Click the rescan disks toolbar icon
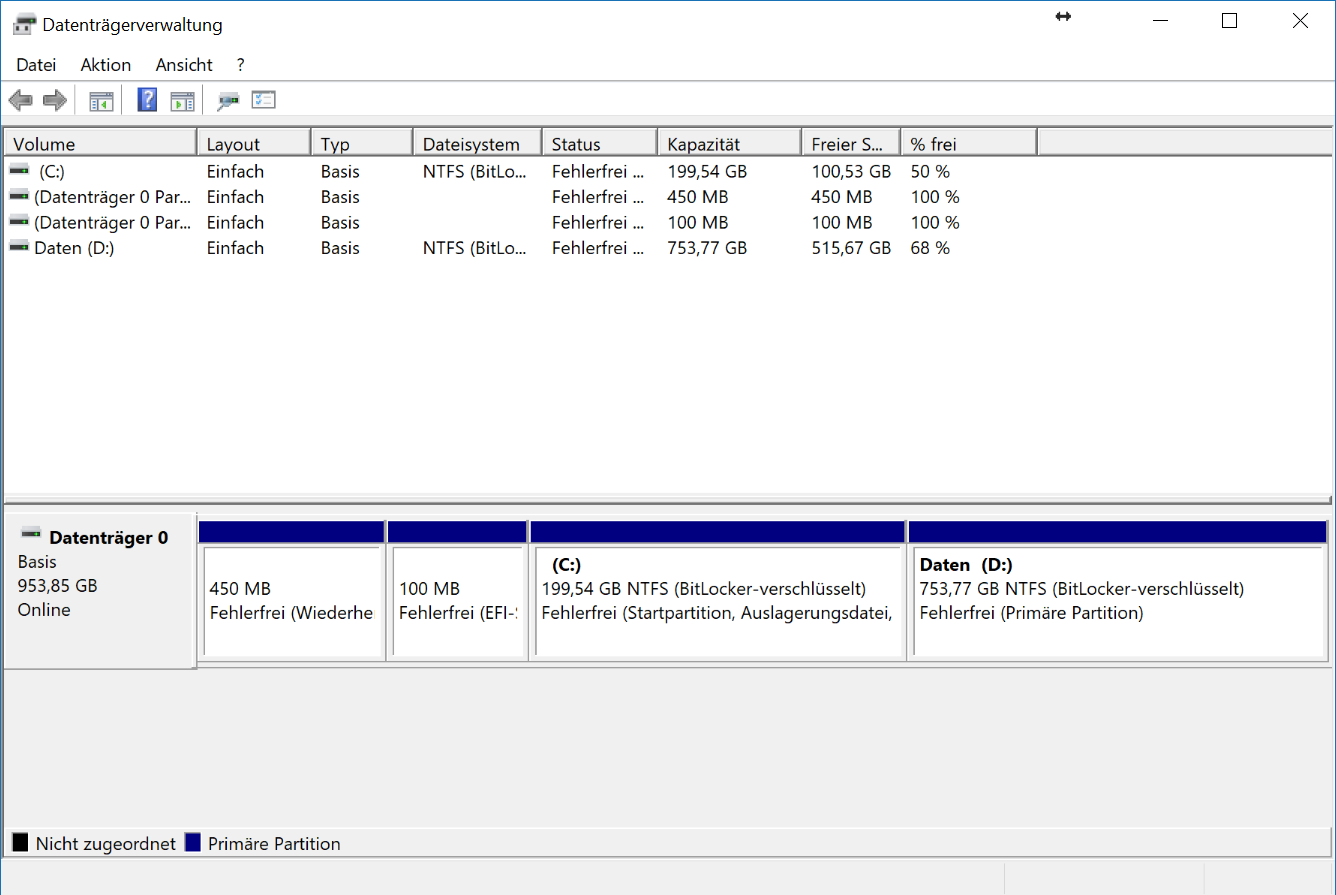Image resolution: width=1336 pixels, height=895 pixels. (229, 100)
